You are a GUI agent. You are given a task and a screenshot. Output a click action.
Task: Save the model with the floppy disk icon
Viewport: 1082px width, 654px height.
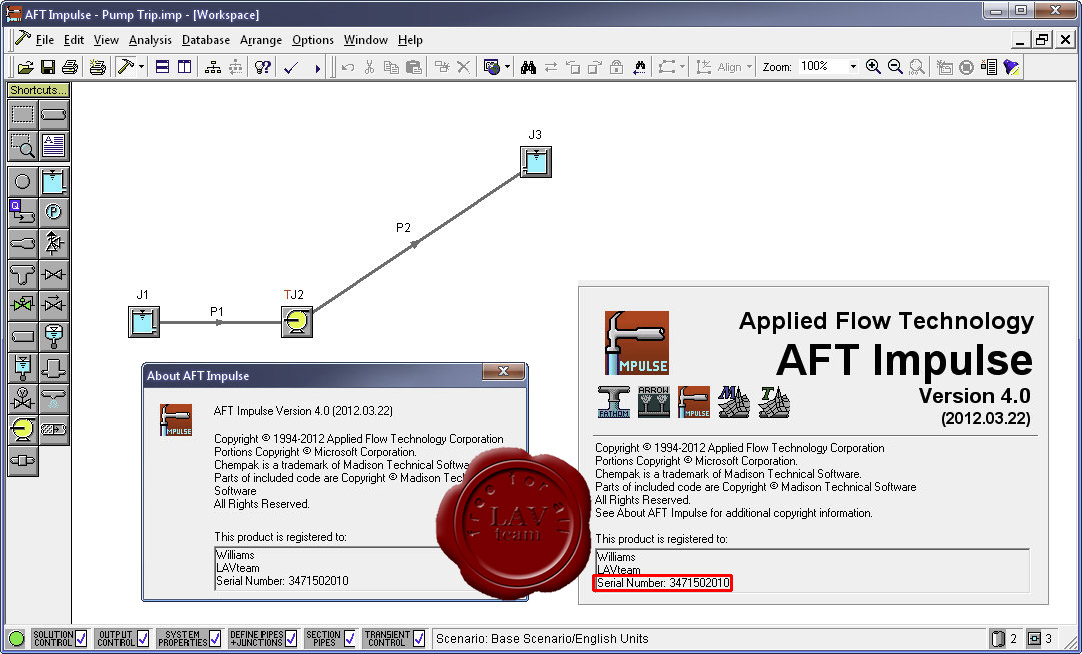click(48, 67)
